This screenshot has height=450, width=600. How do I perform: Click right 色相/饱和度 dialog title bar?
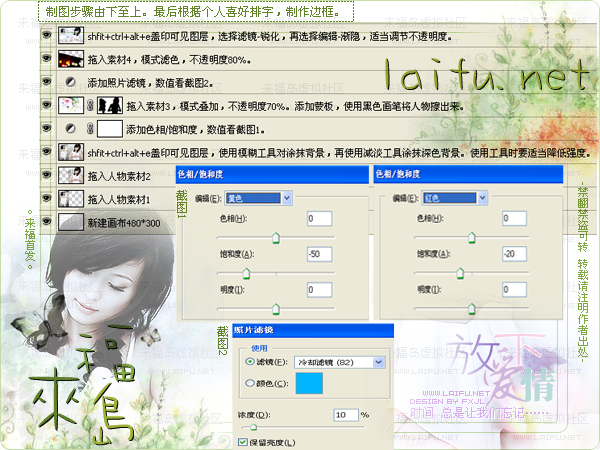[x=468, y=174]
